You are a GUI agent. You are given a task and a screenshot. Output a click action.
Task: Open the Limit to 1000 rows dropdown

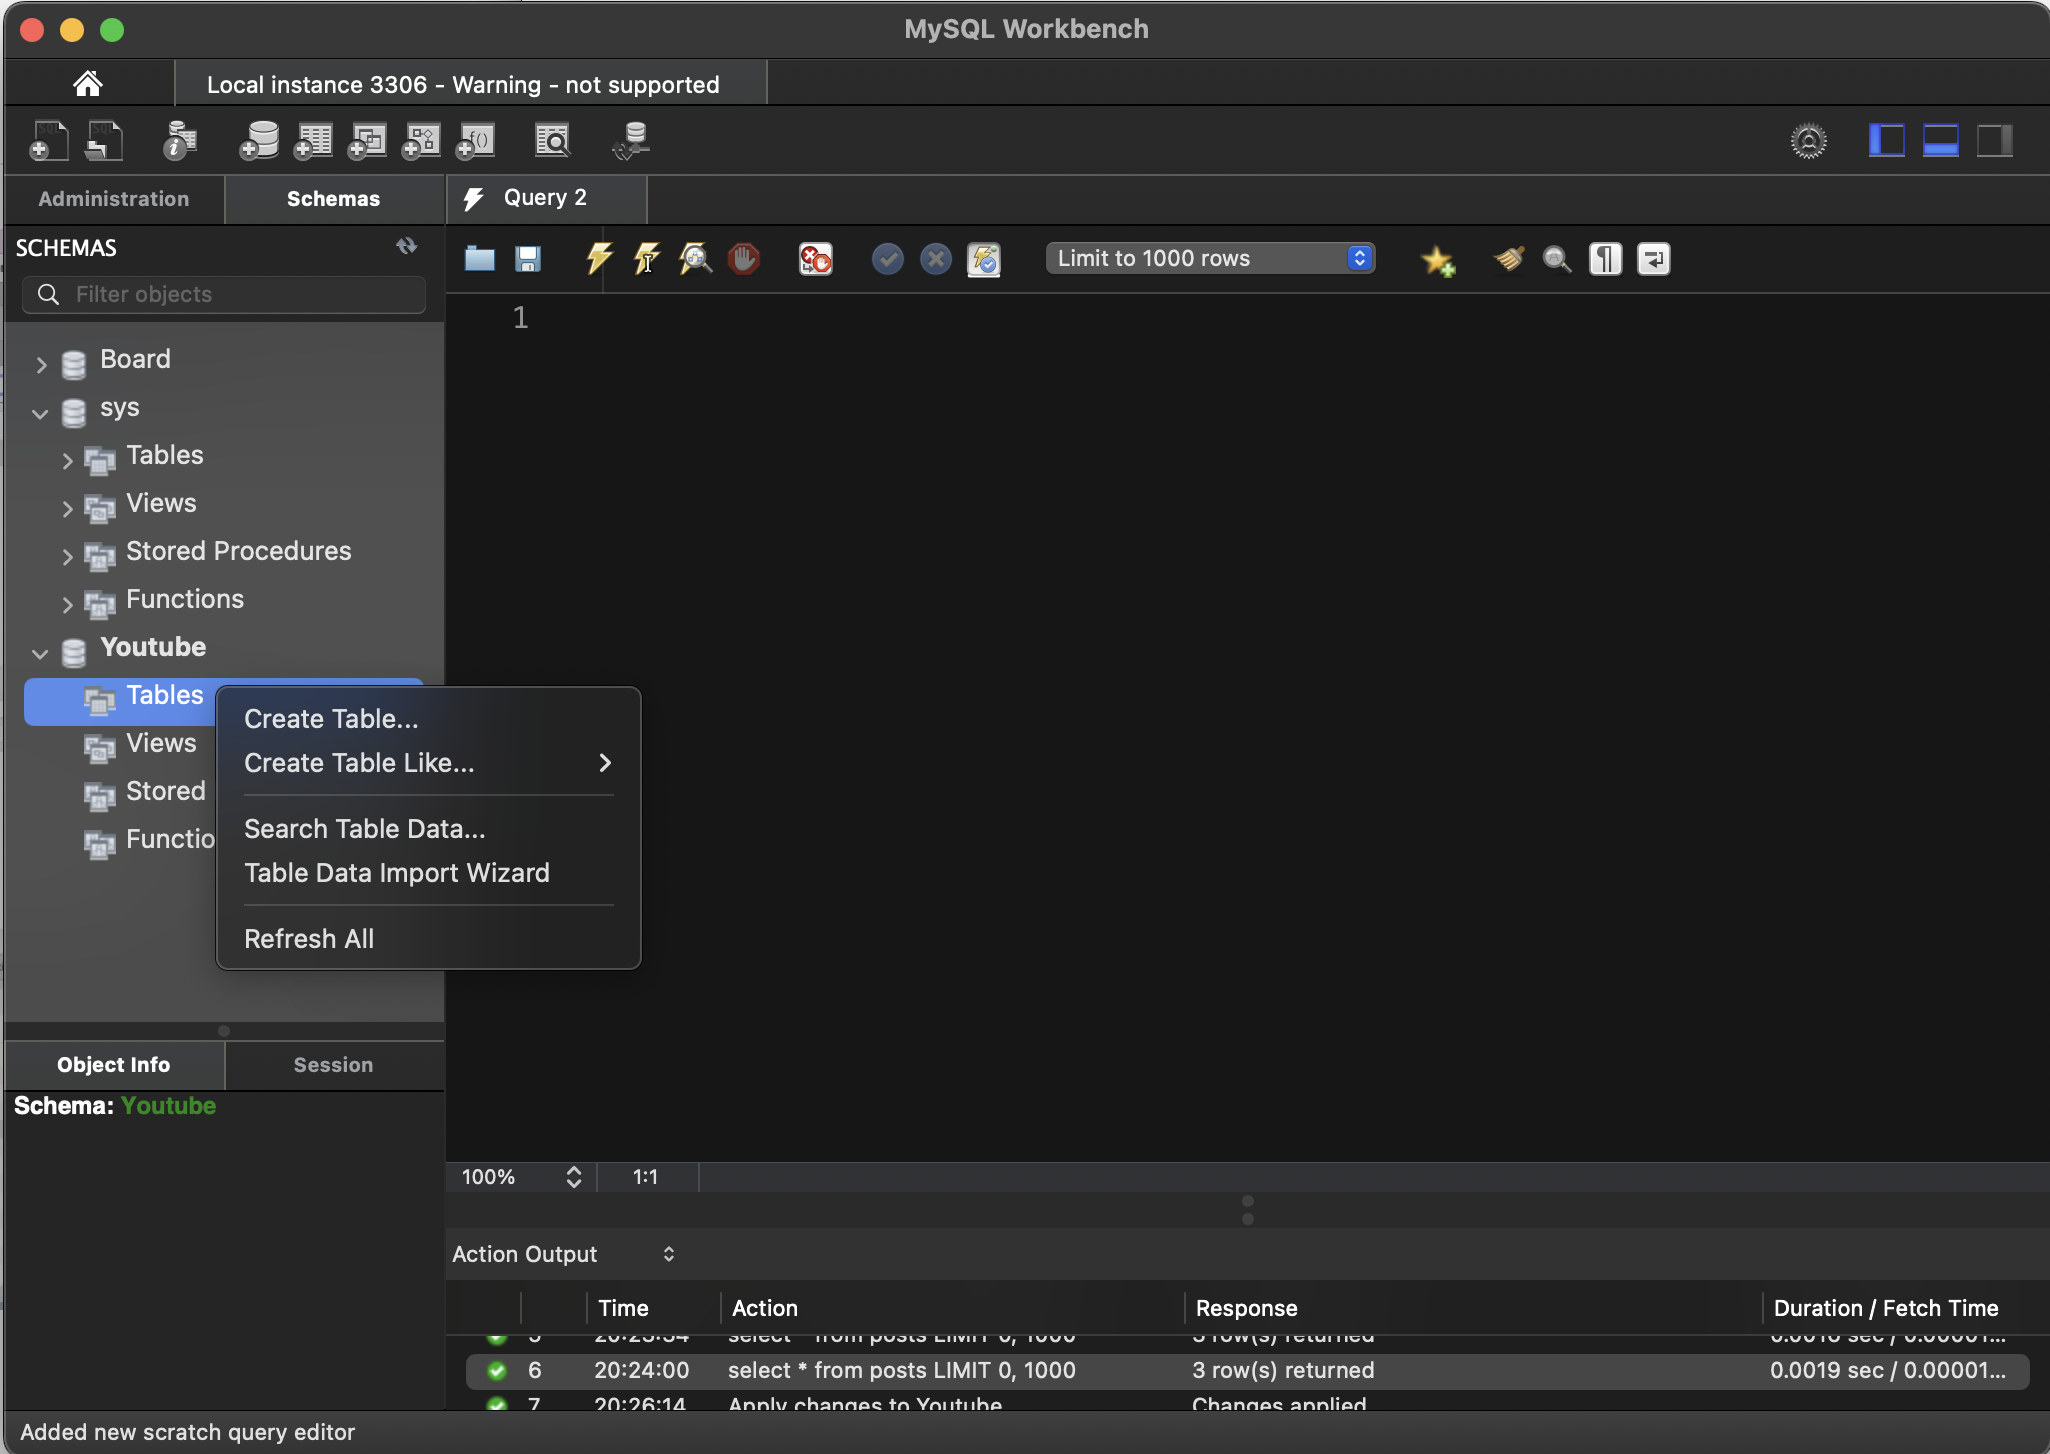[1210, 258]
